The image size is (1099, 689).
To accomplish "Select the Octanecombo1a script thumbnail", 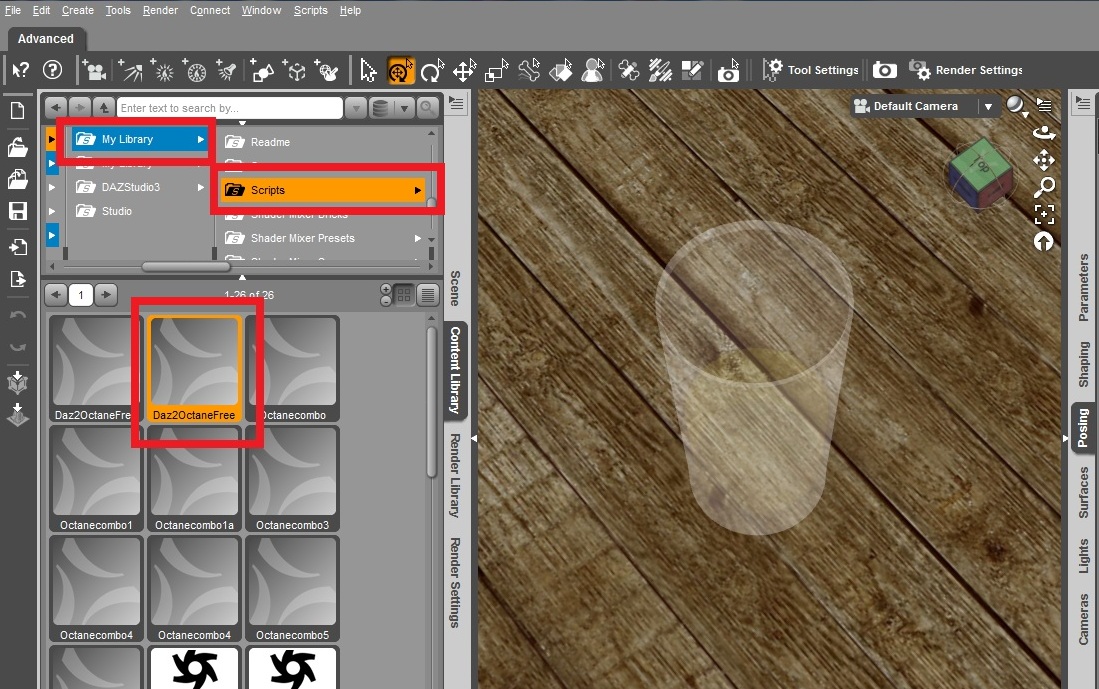I will 194,479.
